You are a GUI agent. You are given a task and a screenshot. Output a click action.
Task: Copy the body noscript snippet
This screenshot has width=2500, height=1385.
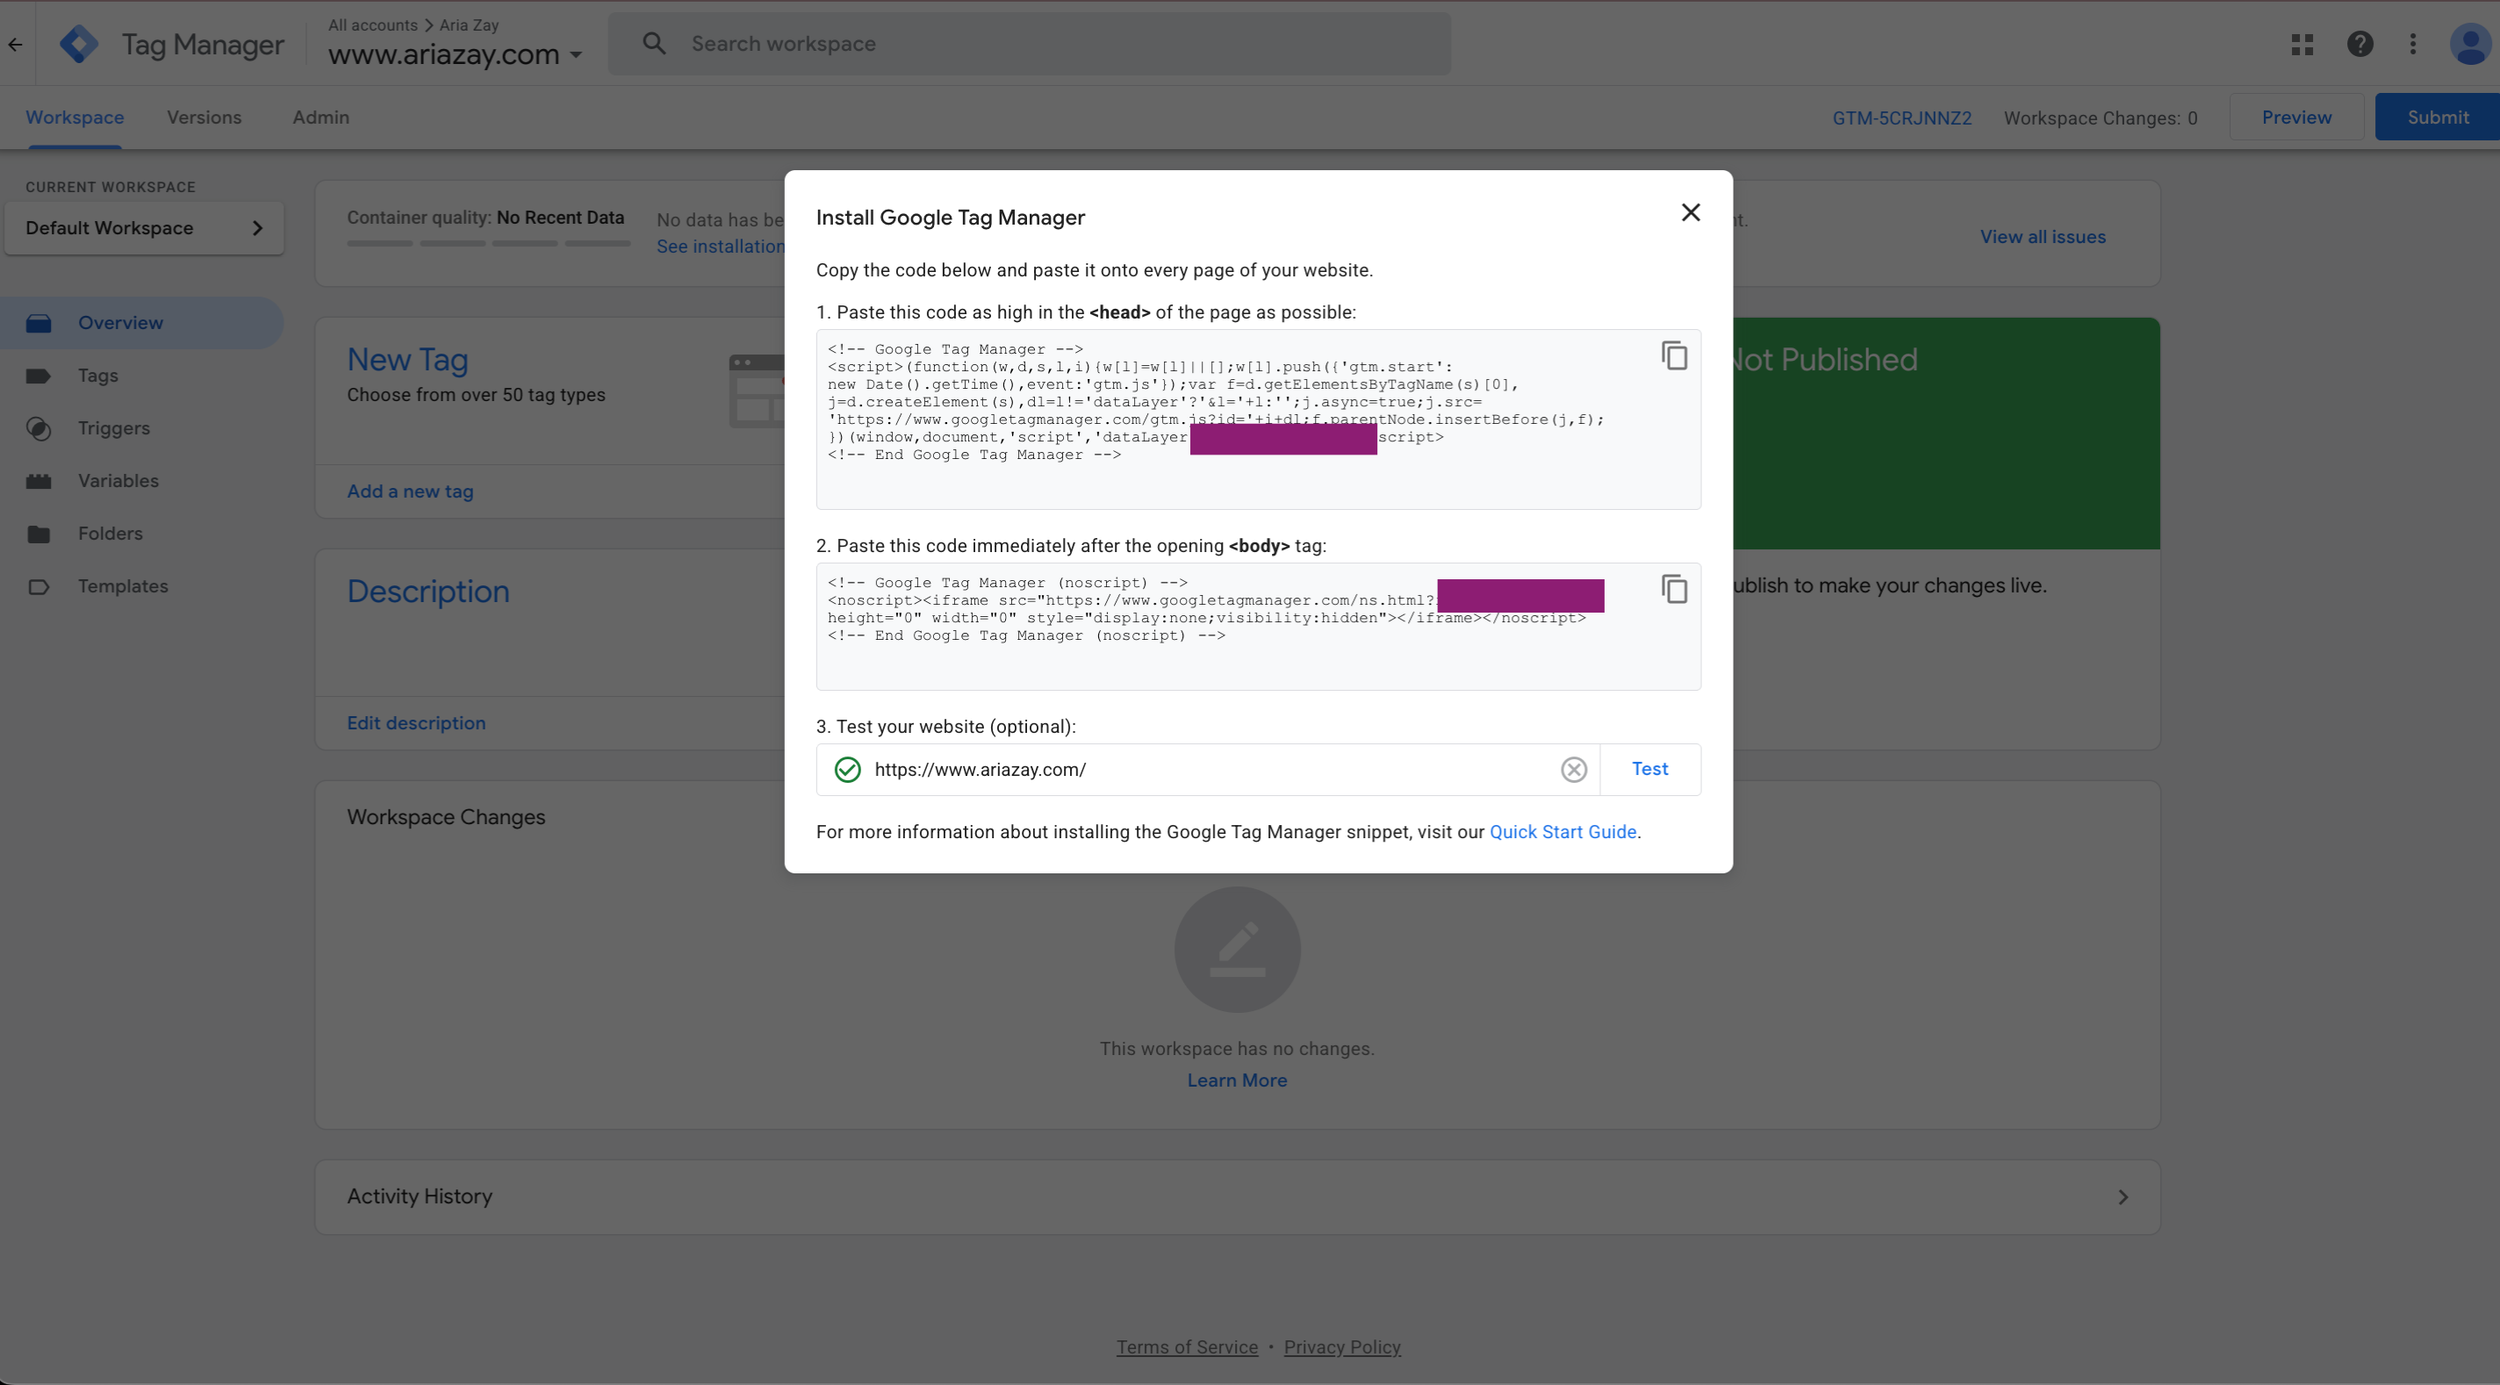[x=1674, y=589]
